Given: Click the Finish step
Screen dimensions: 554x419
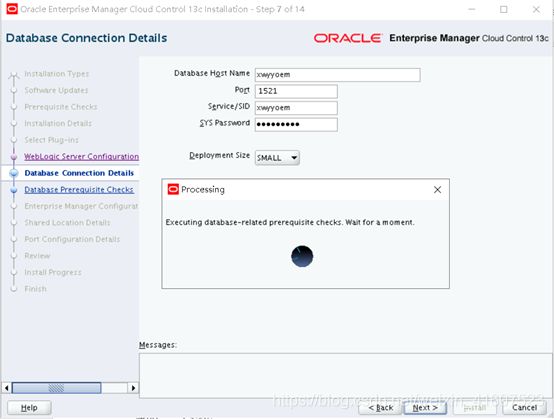Looking at the screenshot, I should pyautogui.click(x=35, y=289).
